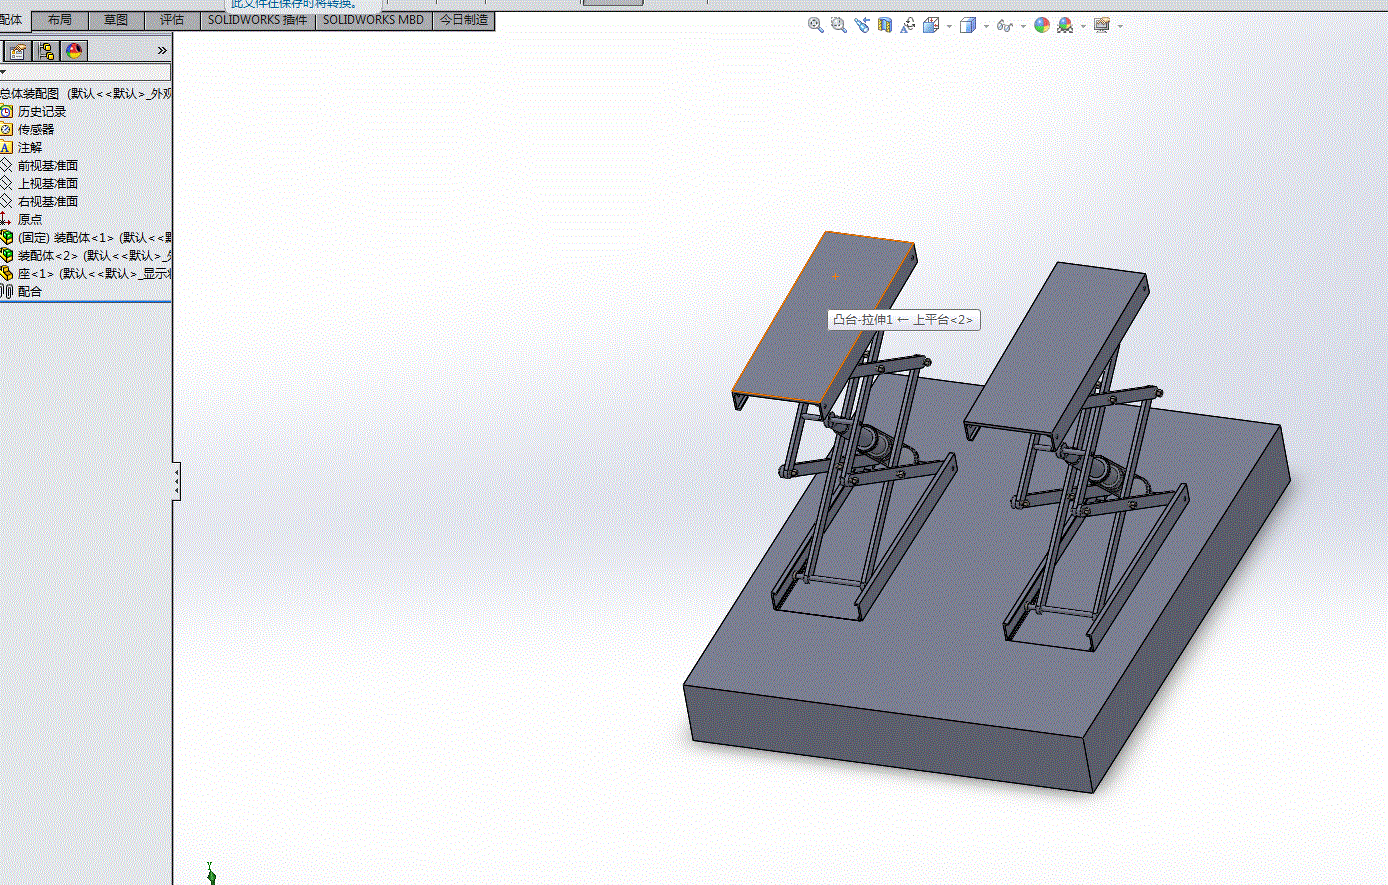The height and width of the screenshot is (885, 1388).
Task: Activate the Section View tool
Action: [885, 25]
